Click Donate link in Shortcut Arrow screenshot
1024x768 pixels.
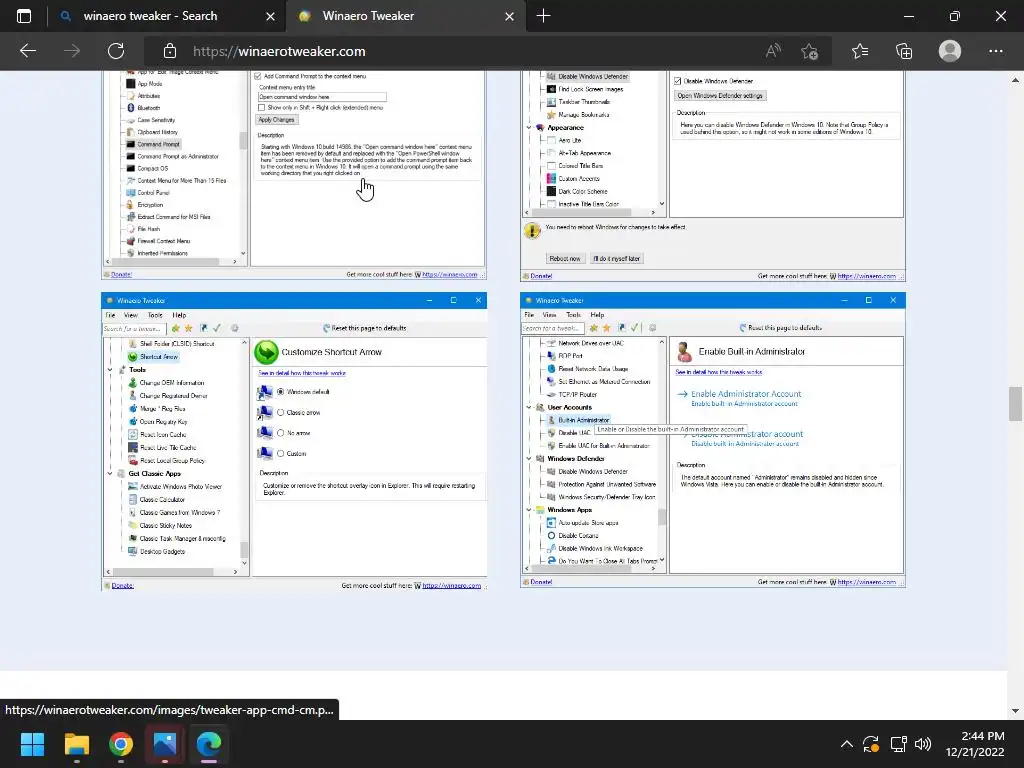[x=122, y=586]
